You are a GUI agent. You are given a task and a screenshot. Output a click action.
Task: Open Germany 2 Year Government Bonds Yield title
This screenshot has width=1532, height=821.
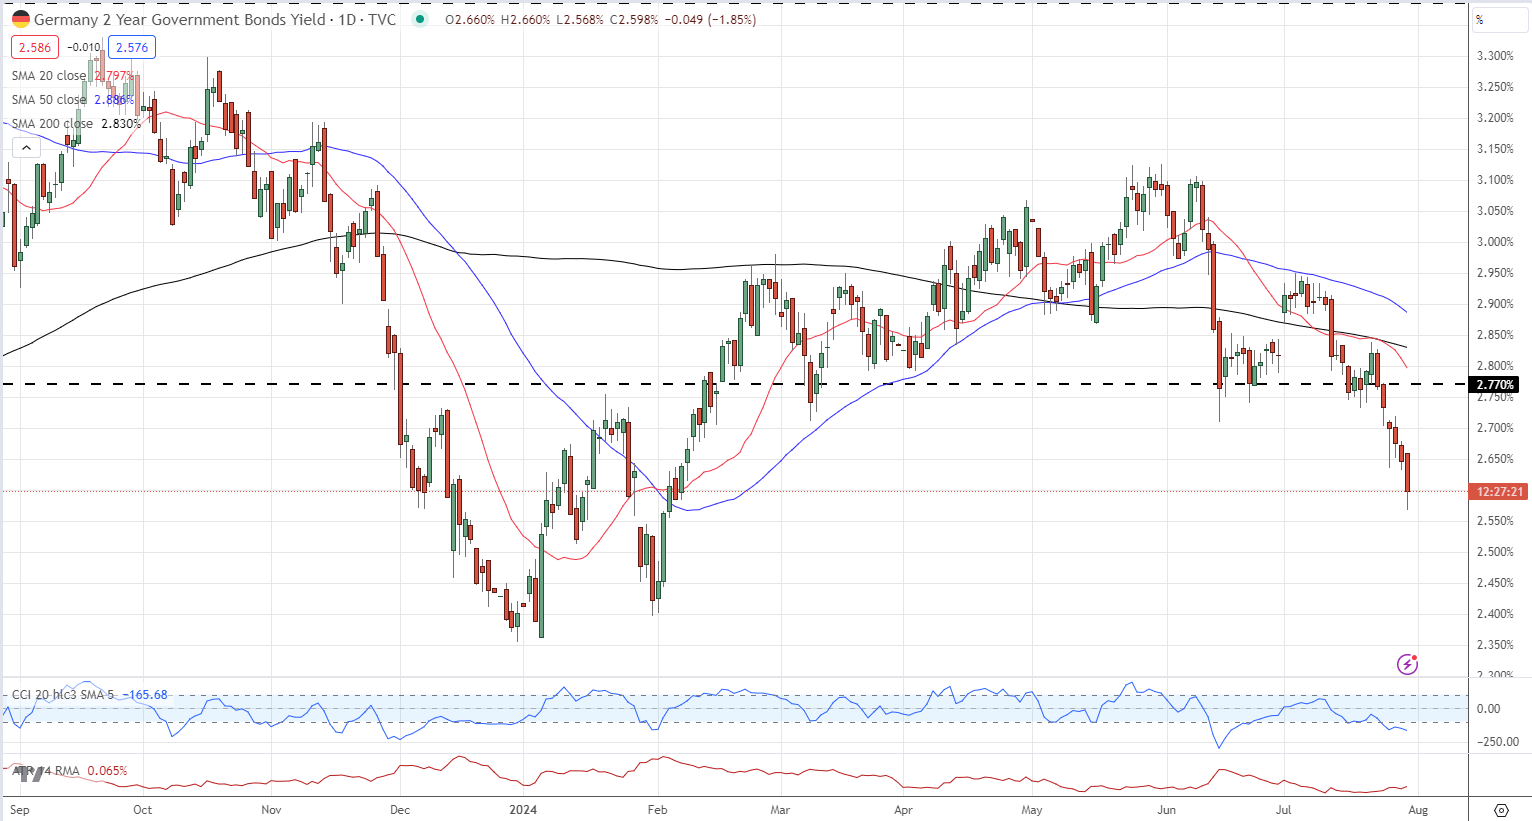pyautogui.click(x=180, y=19)
